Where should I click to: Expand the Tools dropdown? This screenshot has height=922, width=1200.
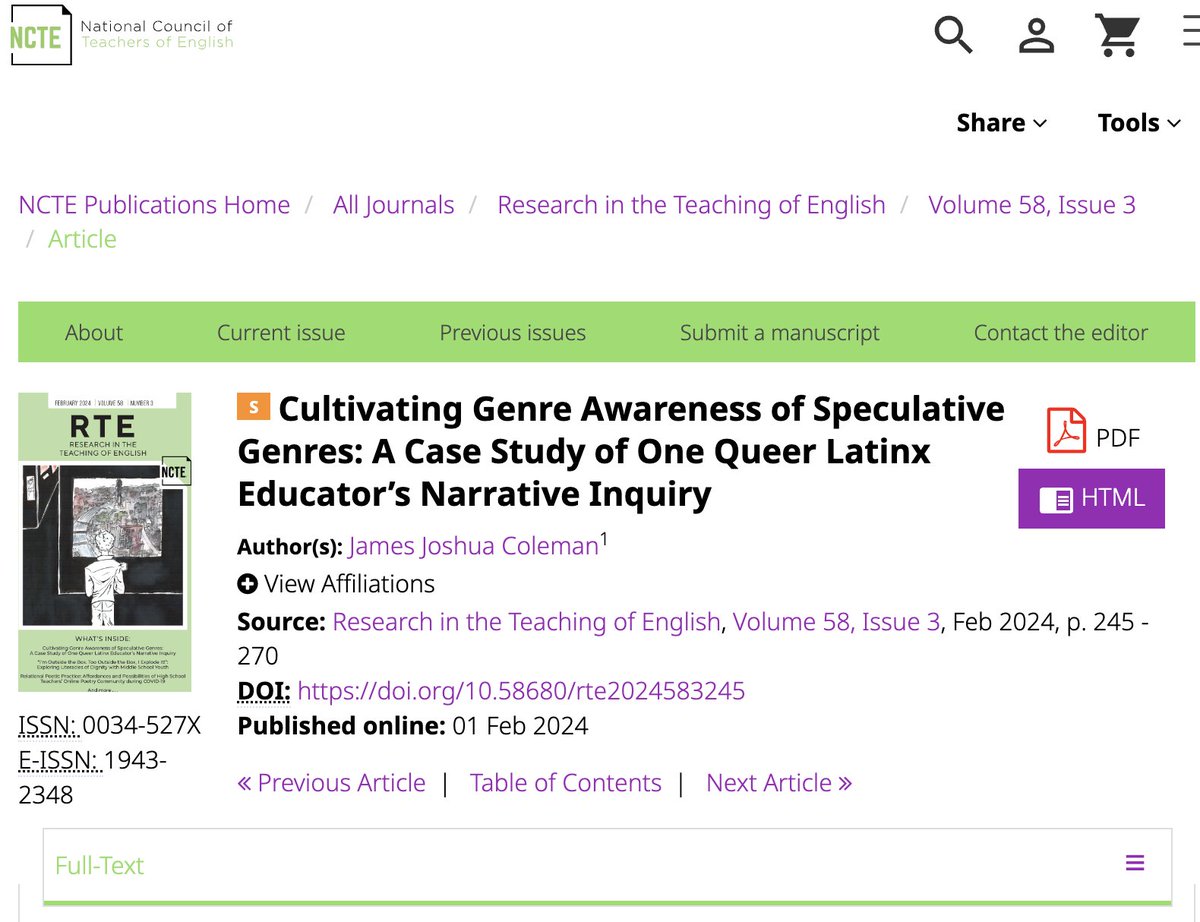pyautogui.click(x=1139, y=123)
